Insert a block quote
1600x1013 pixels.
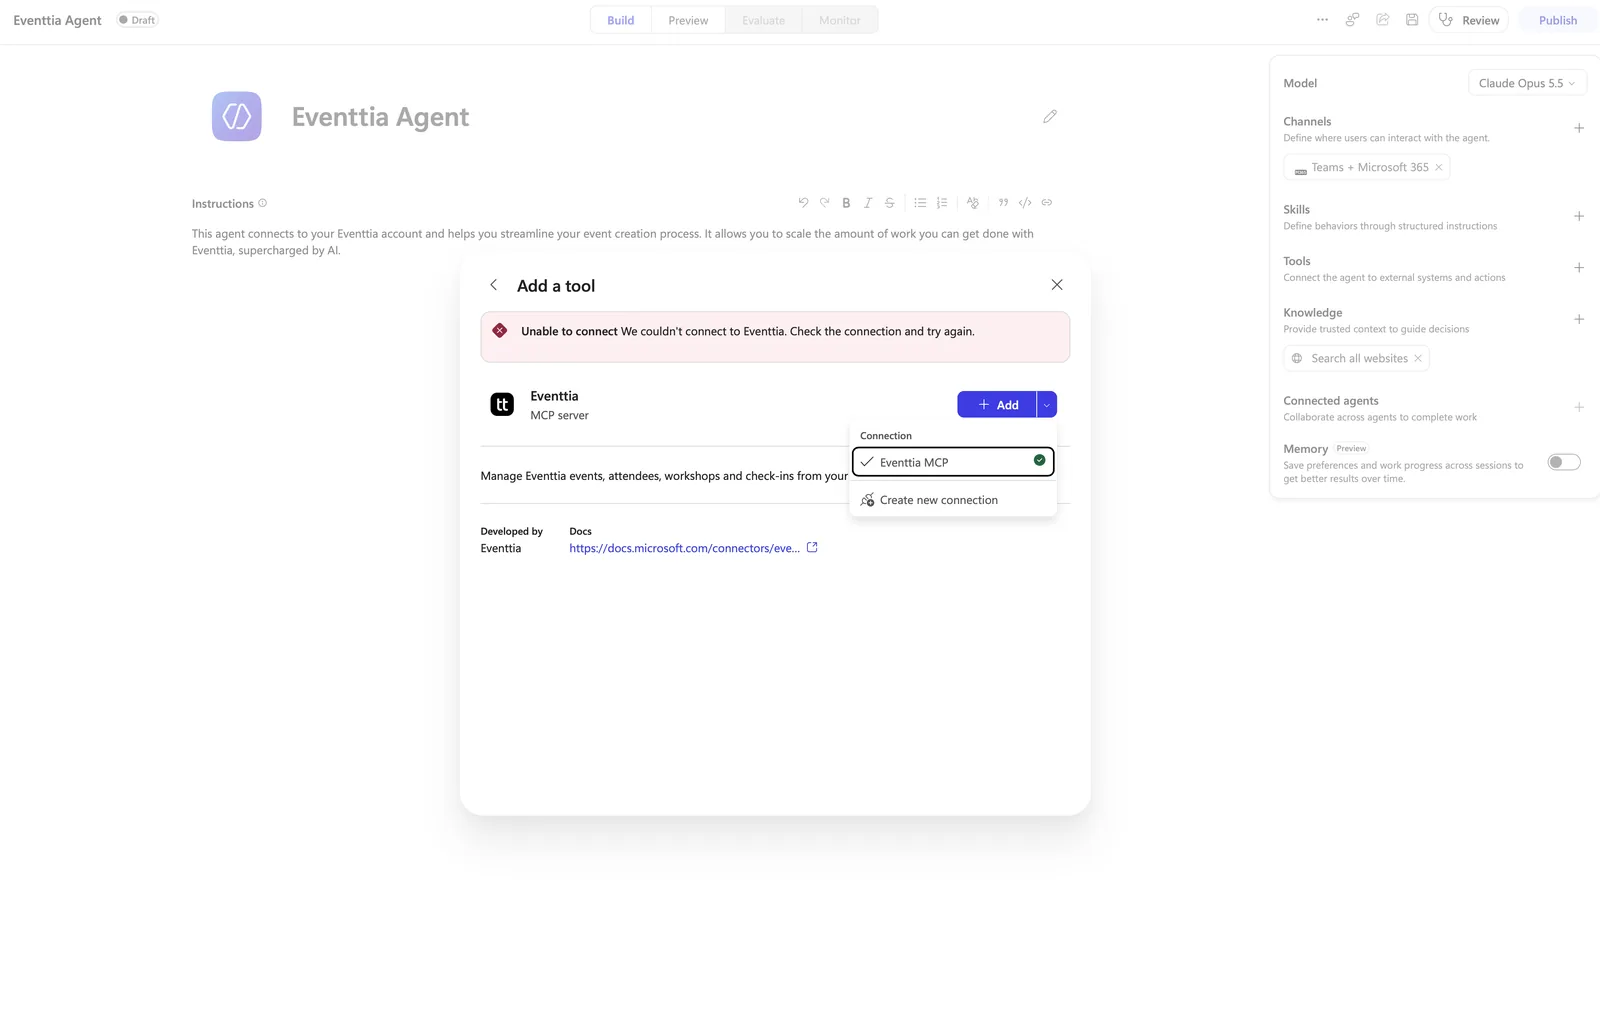click(x=1003, y=203)
